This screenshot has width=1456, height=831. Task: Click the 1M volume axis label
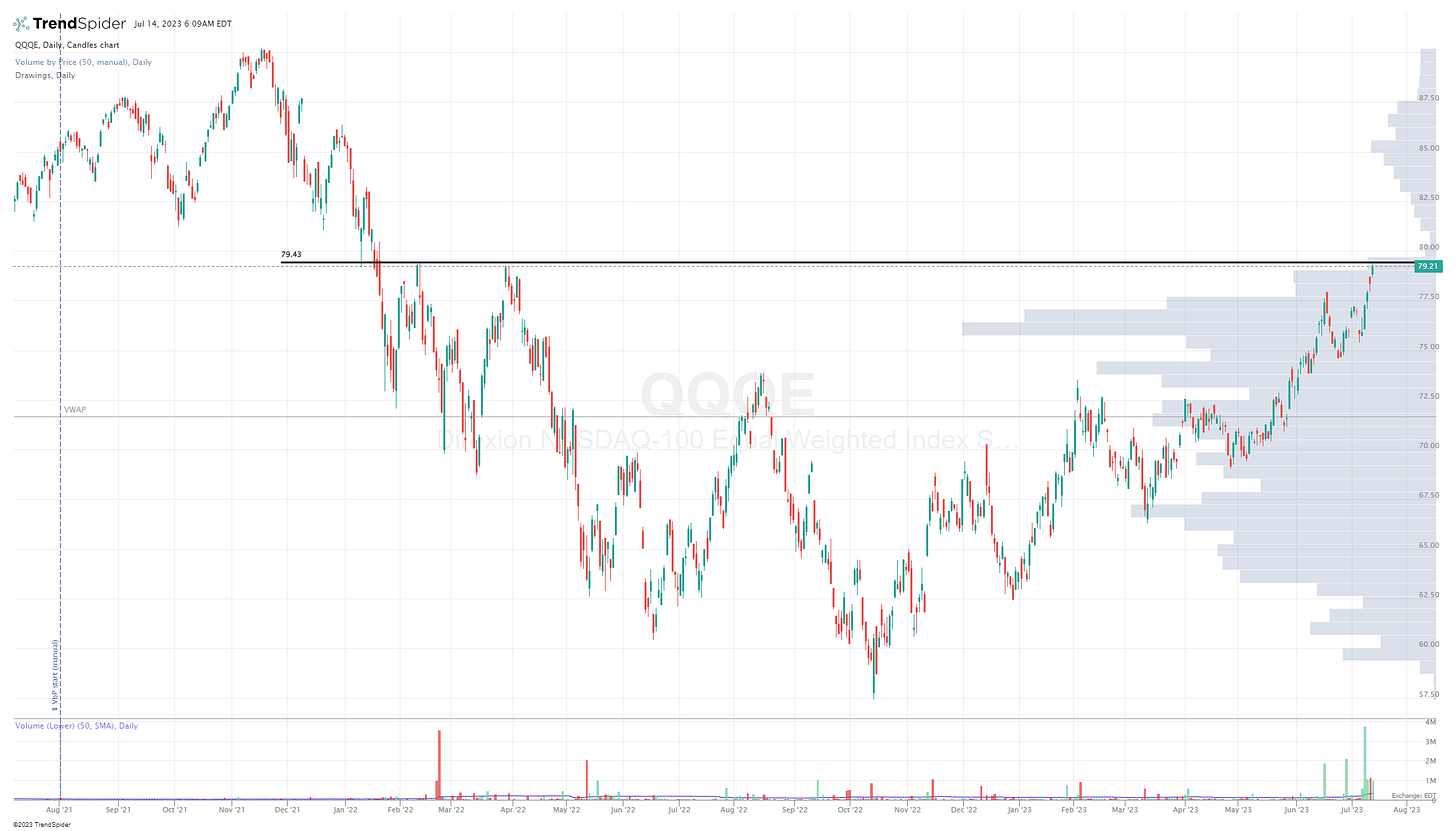[x=1432, y=781]
